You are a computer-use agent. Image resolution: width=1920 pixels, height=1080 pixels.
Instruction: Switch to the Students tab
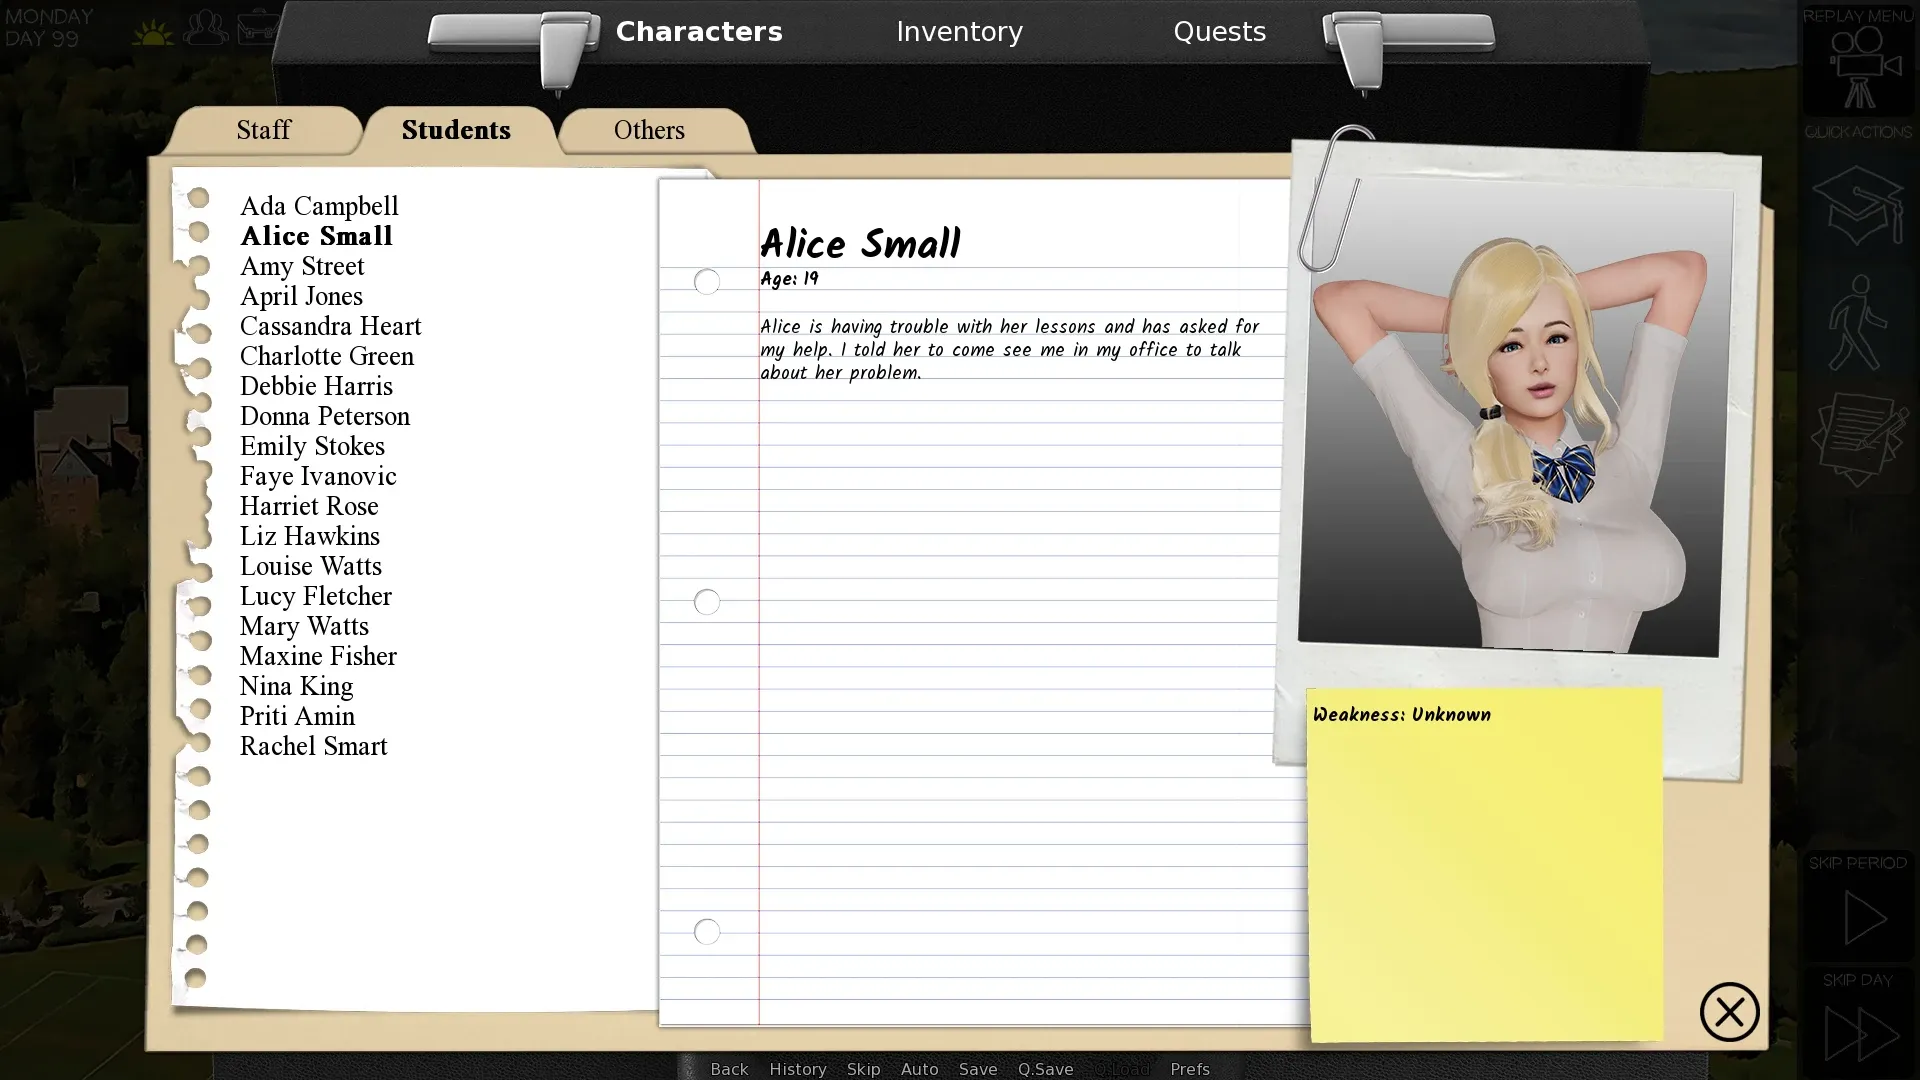click(x=456, y=130)
